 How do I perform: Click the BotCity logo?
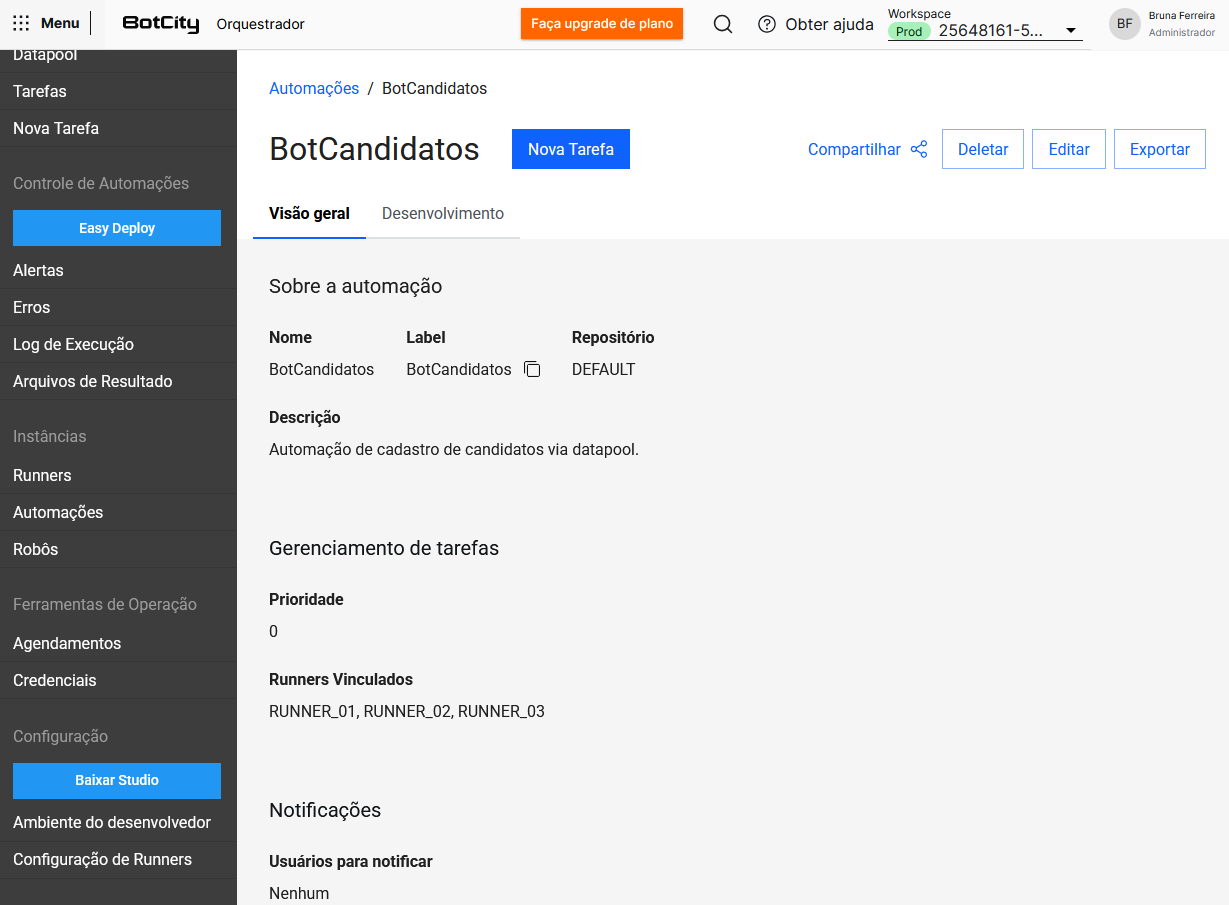click(161, 24)
